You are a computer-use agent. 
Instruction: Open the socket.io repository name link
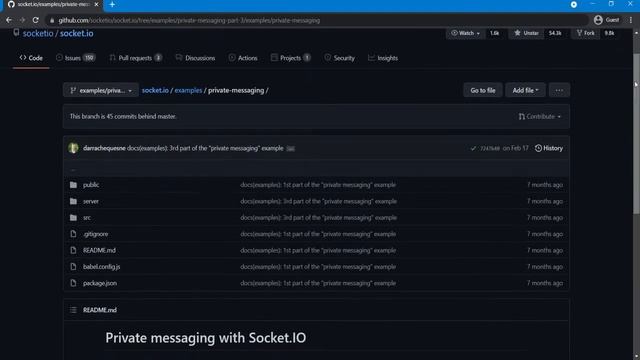click(76, 33)
